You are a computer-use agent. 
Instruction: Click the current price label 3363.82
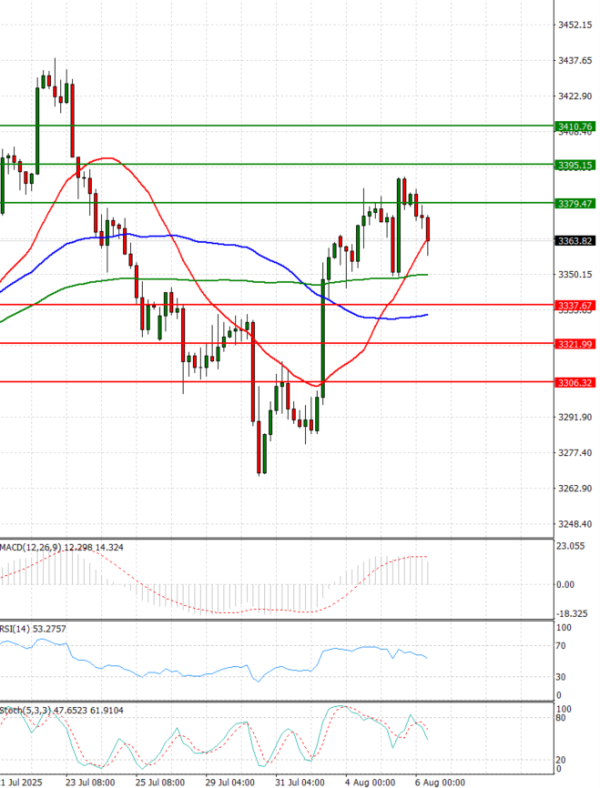pos(575,241)
